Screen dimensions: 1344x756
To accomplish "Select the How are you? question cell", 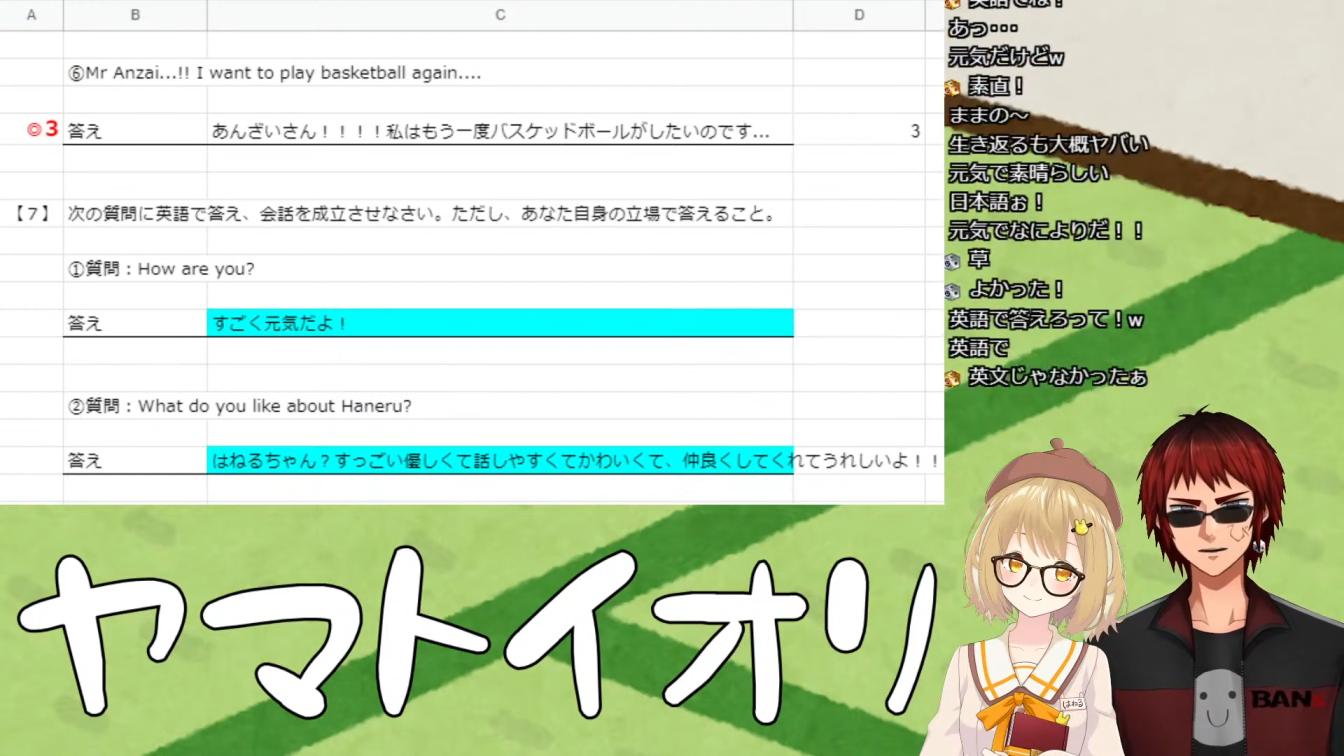I will point(162,269).
